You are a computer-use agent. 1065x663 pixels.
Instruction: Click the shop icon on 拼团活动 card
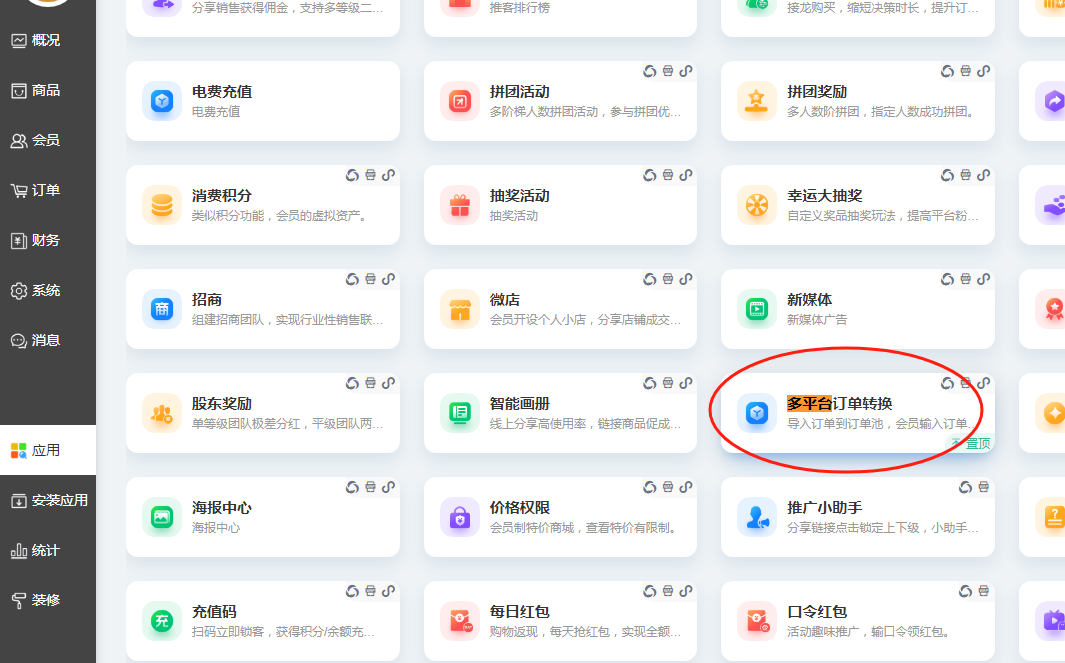point(668,71)
